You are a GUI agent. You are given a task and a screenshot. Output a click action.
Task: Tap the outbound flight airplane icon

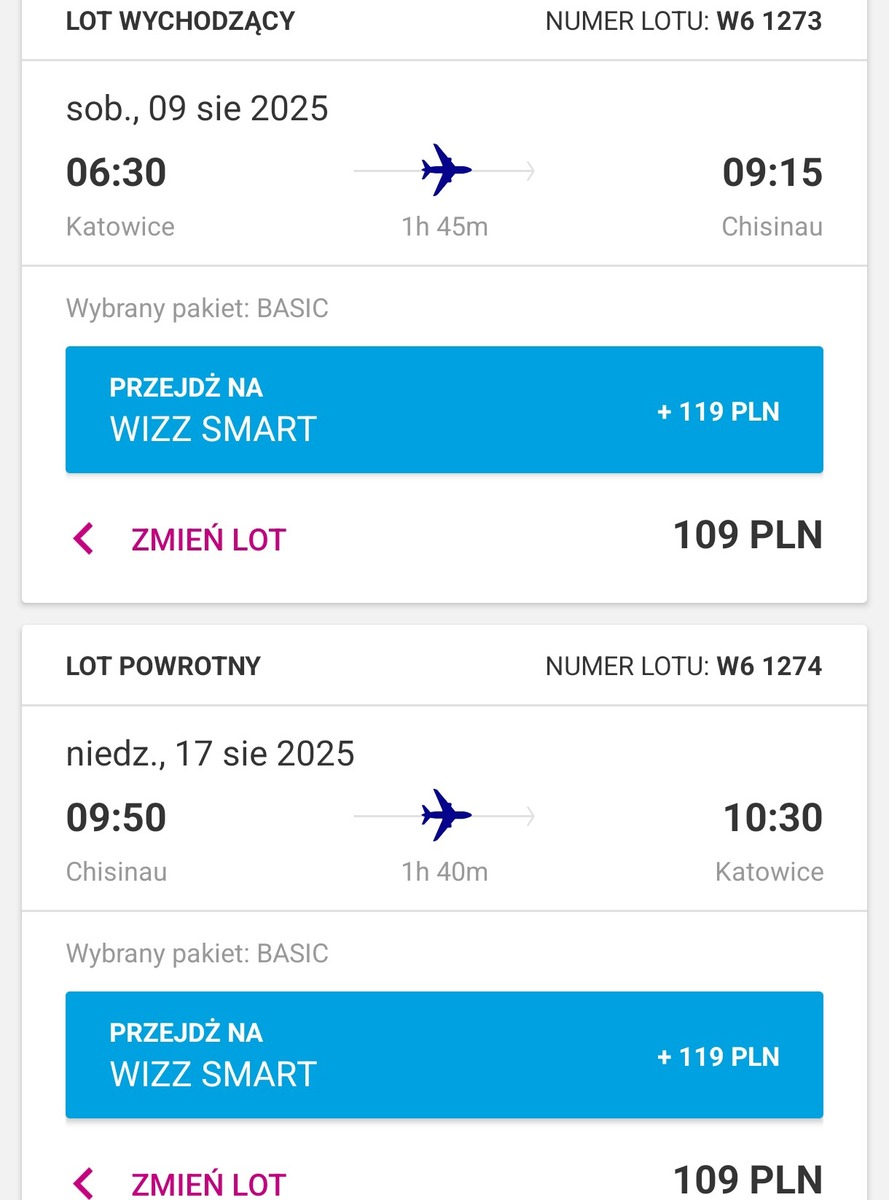click(x=446, y=170)
